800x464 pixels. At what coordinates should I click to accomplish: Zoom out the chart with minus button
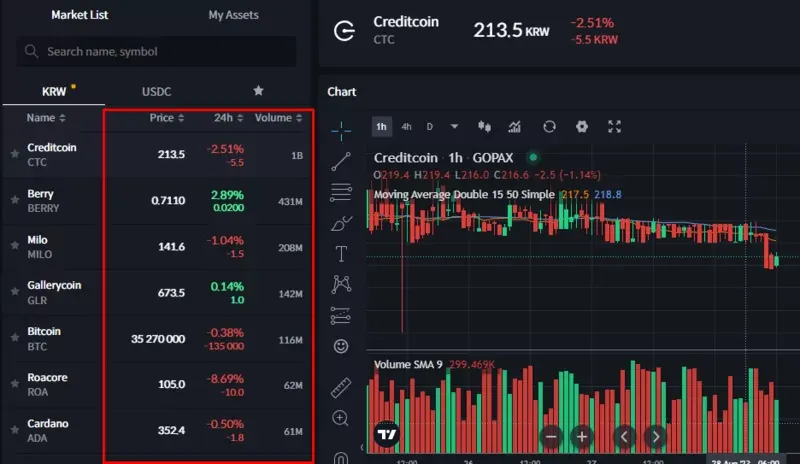pos(551,436)
